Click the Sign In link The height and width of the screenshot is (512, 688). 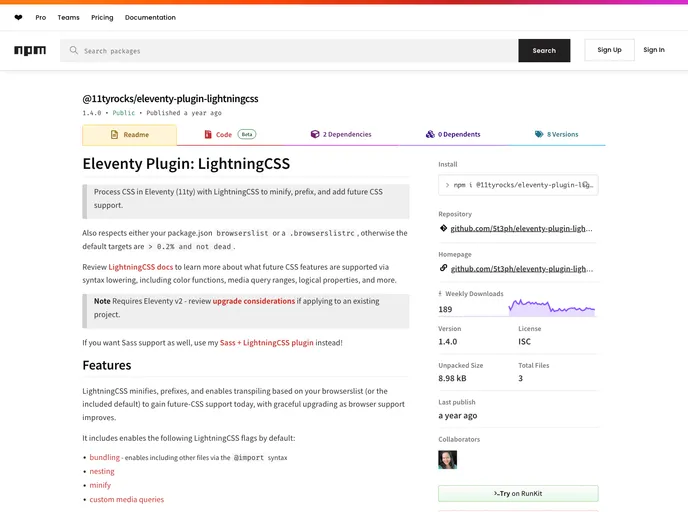[x=654, y=50]
